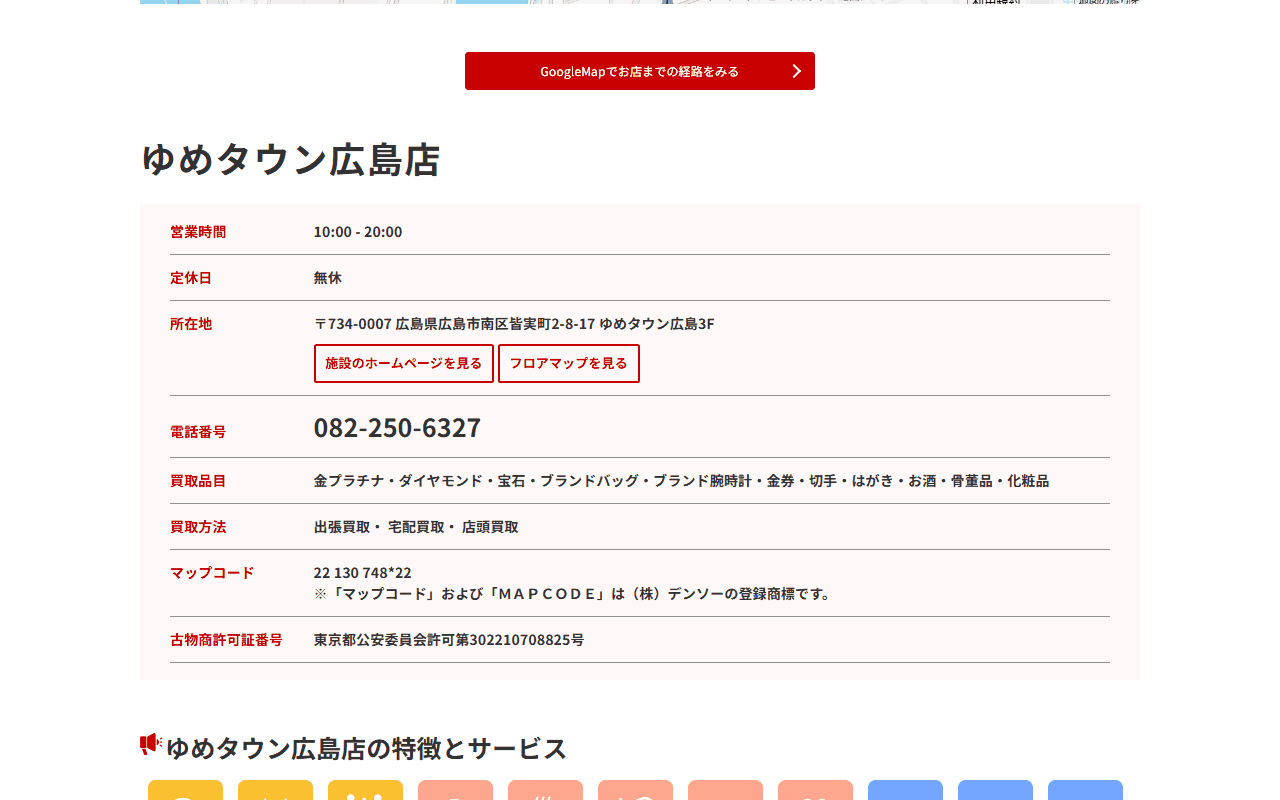The width and height of the screenshot is (1280, 800).
Task: Click the 買取品目 row label
Action: [198, 481]
